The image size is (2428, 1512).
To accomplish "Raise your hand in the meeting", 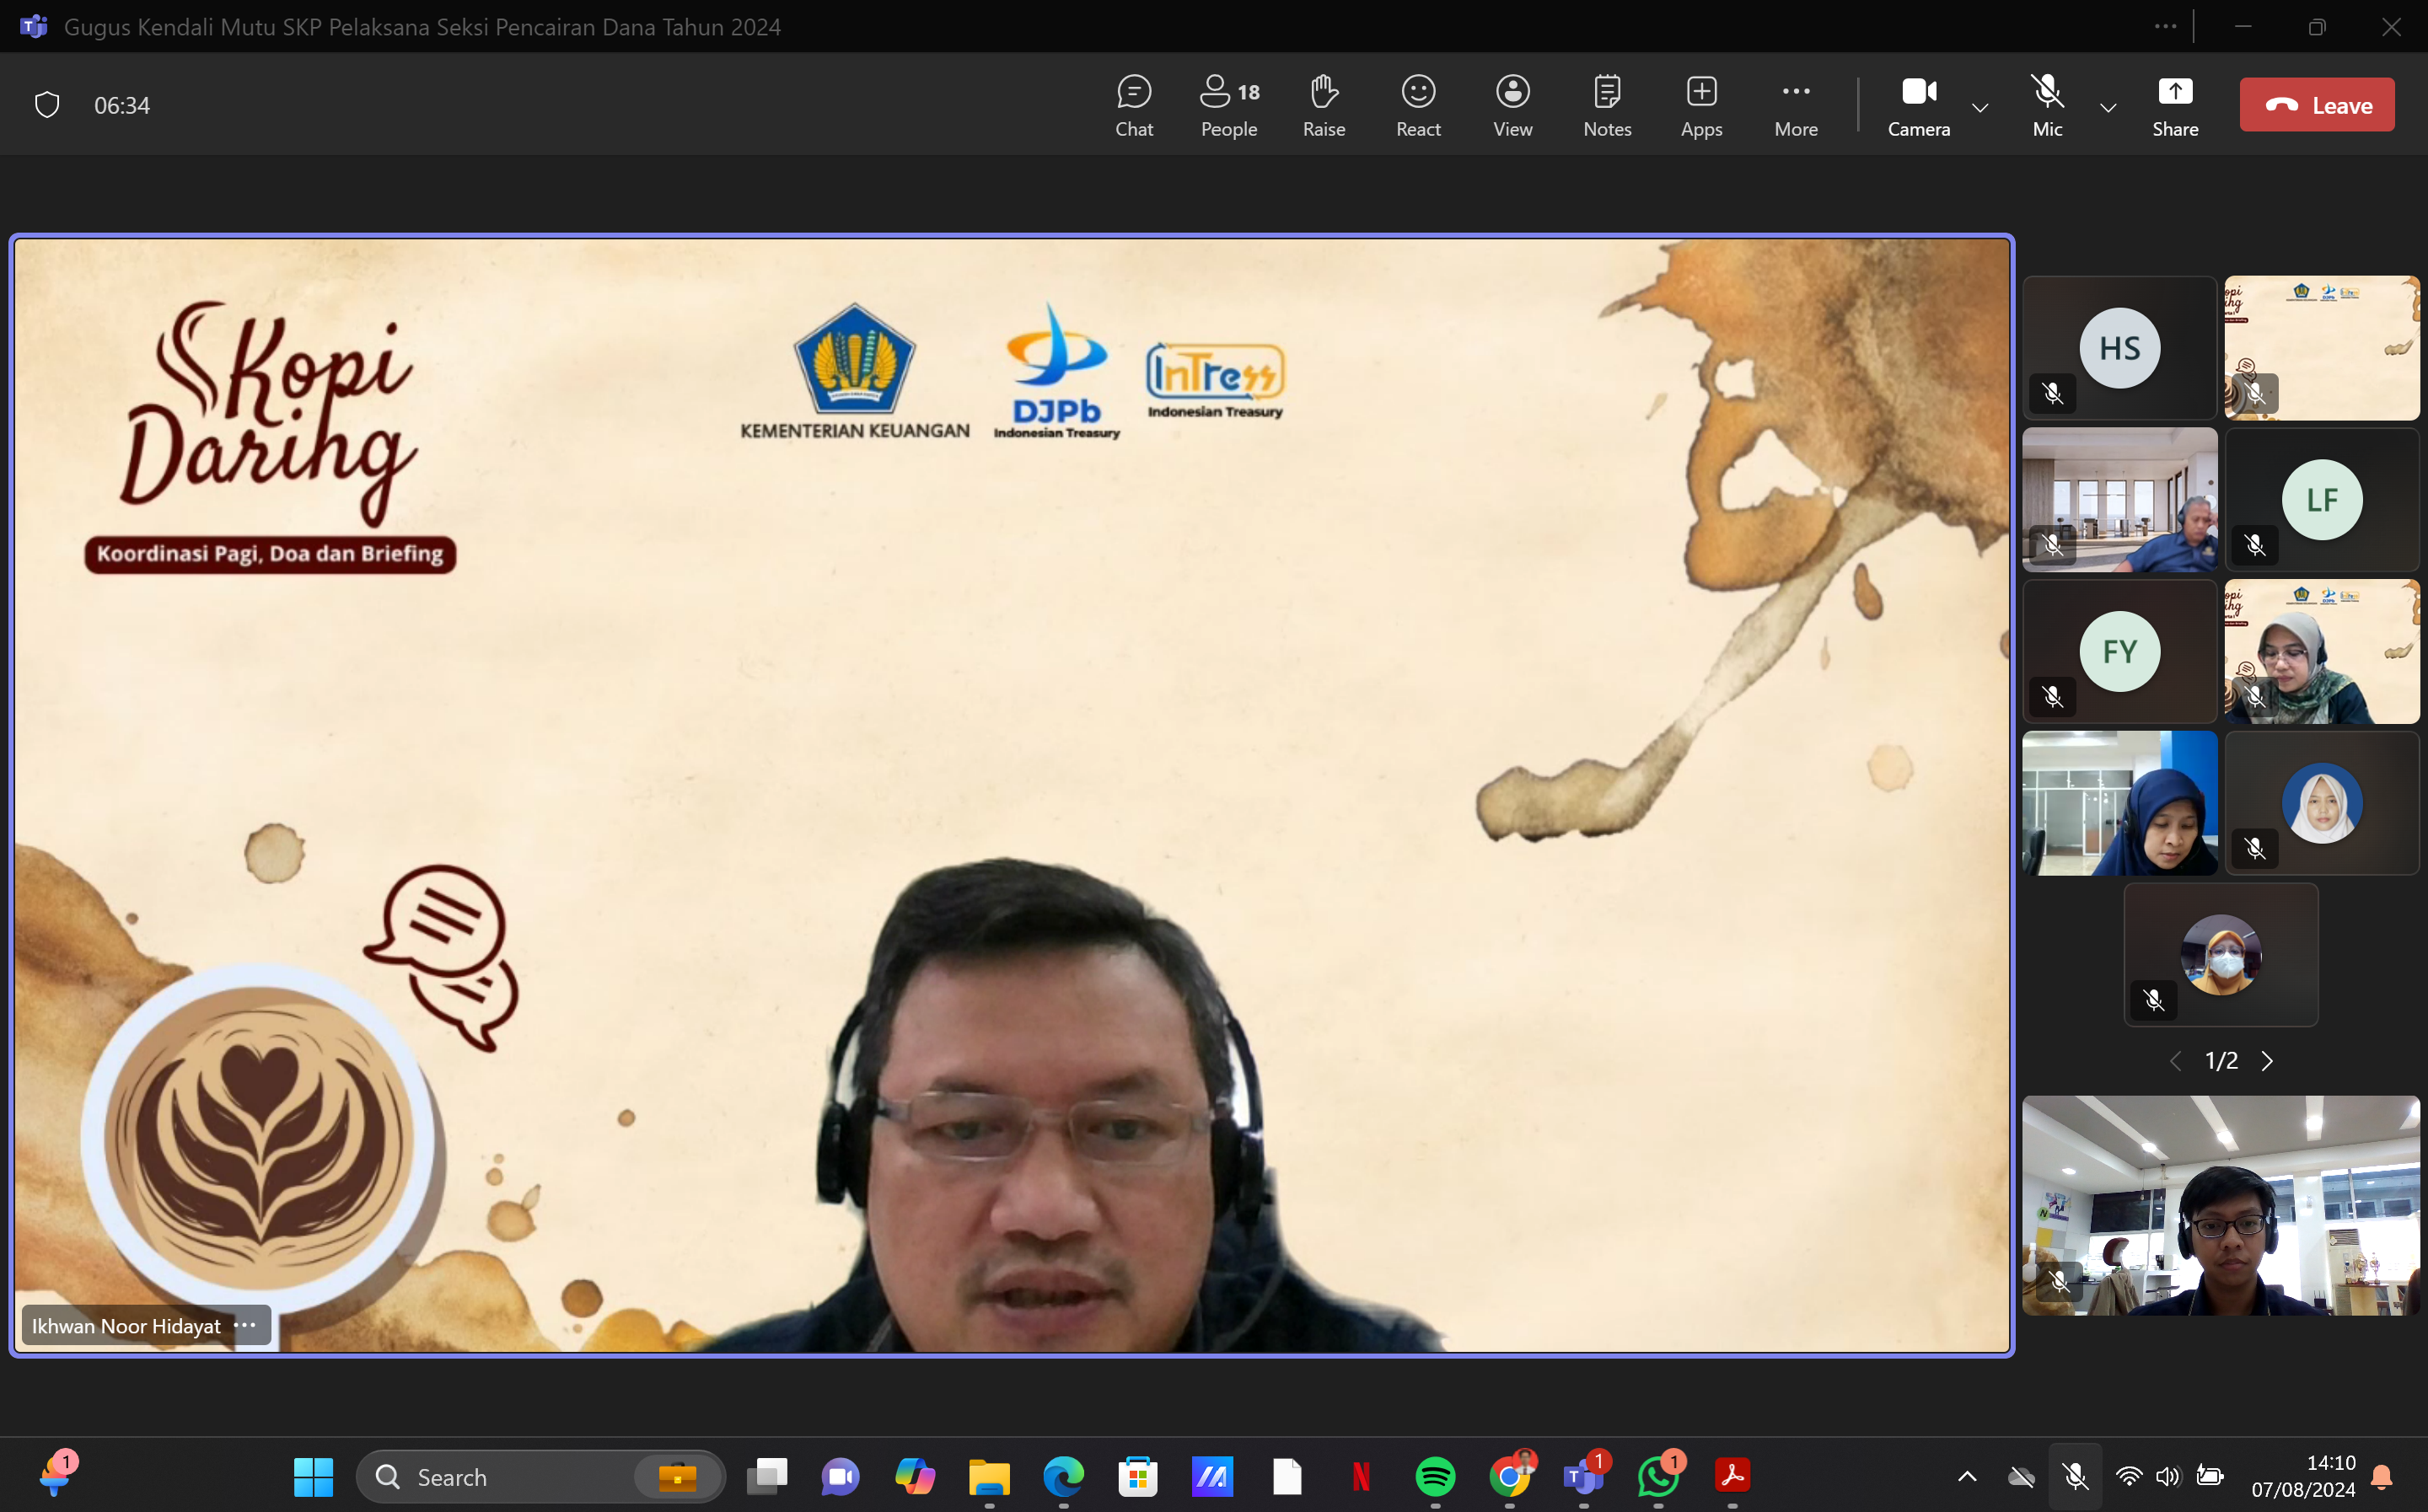I will point(1323,105).
